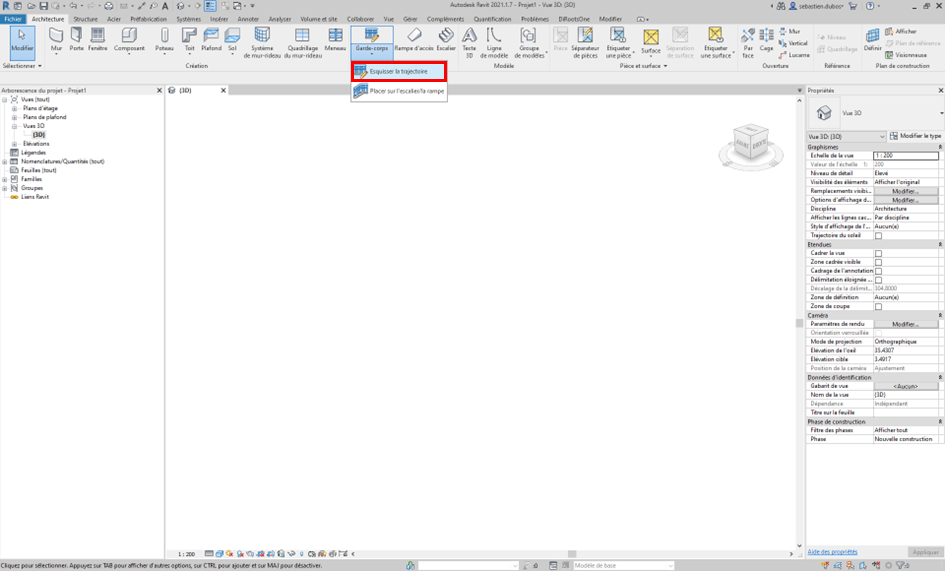Viewport: 945px width, 571px height.
Task: Click the Porte door tool
Action: (x=76, y=39)
